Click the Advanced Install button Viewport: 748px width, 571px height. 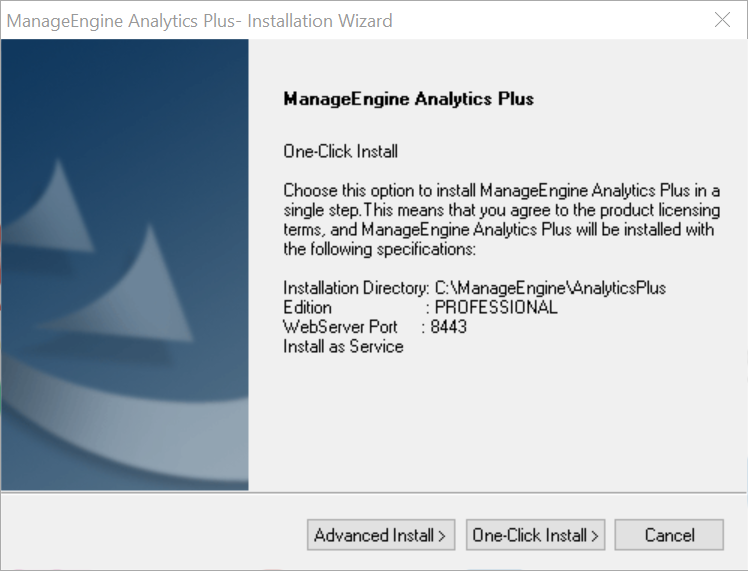pyautogui.click(x=381, y=535)
